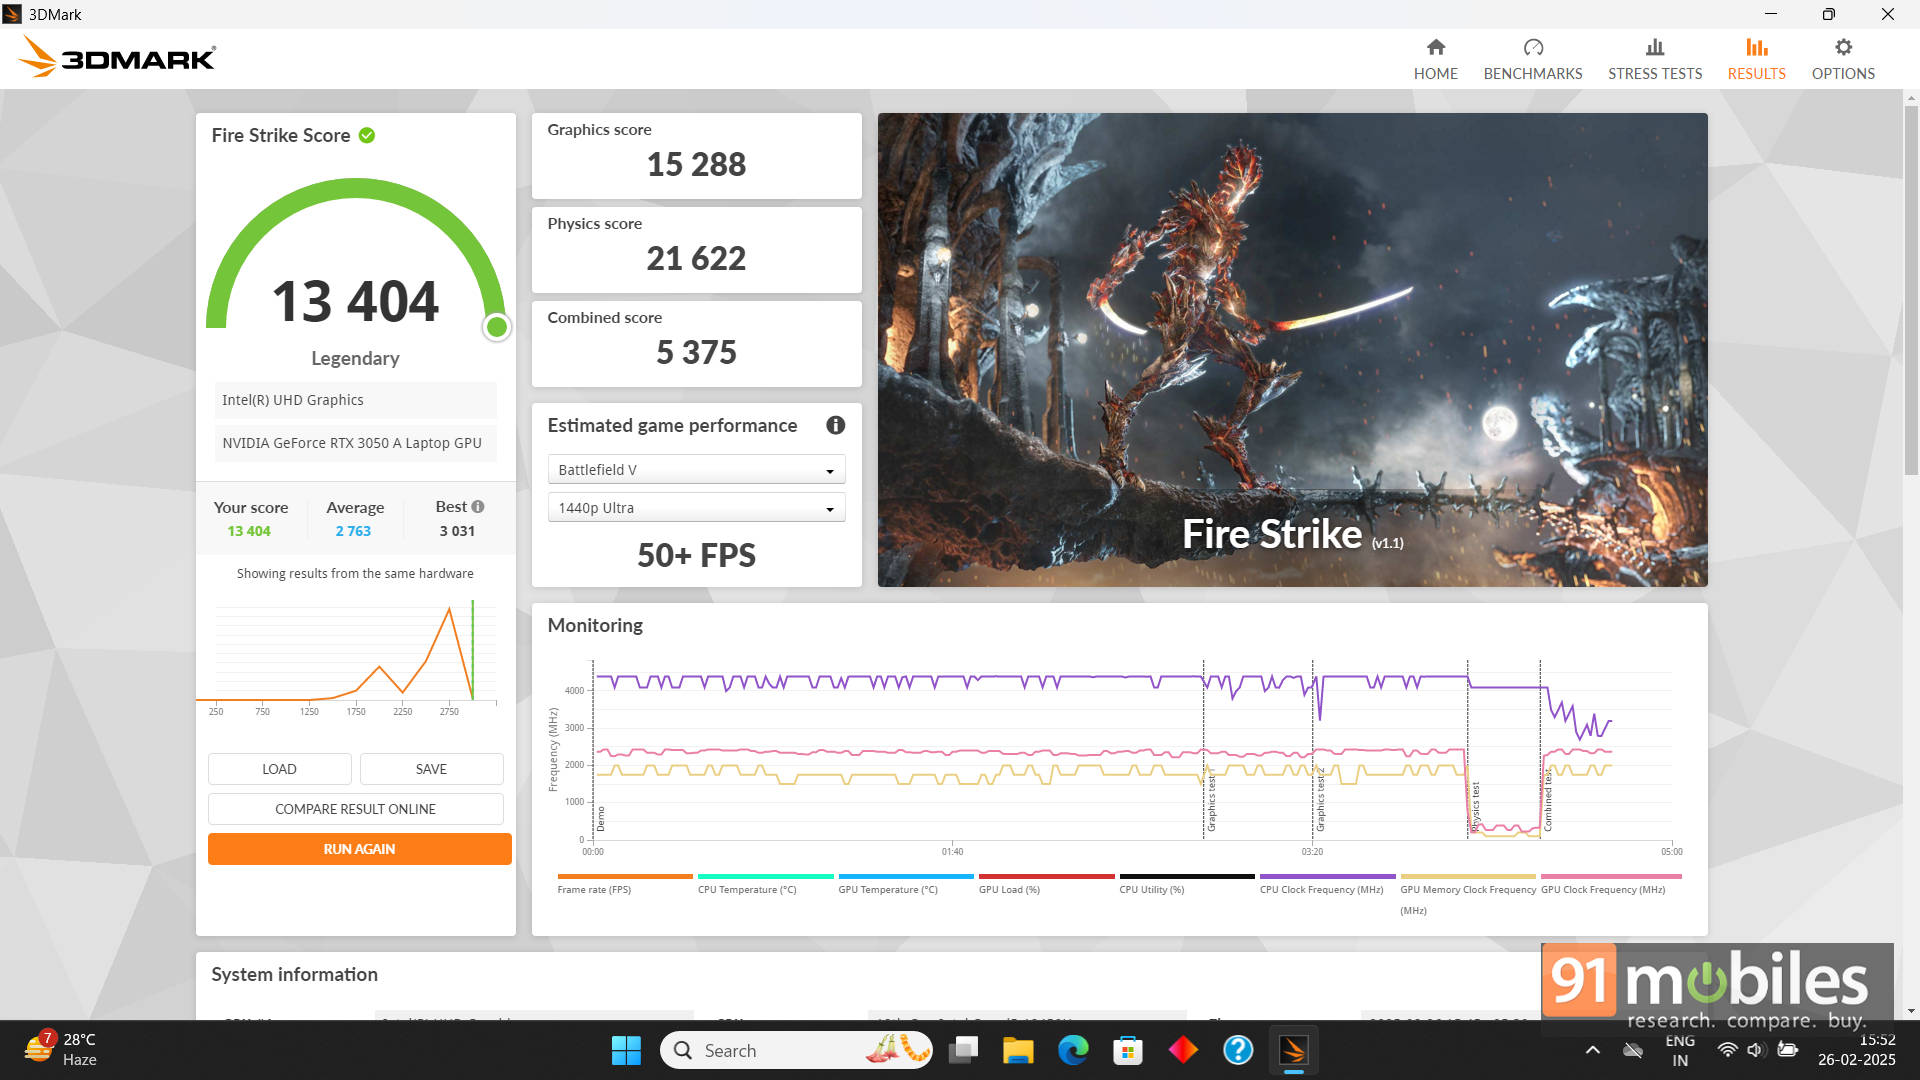Toggle GPU Temperature legend
This screenshot has height=1080, width=1920.
905,884
